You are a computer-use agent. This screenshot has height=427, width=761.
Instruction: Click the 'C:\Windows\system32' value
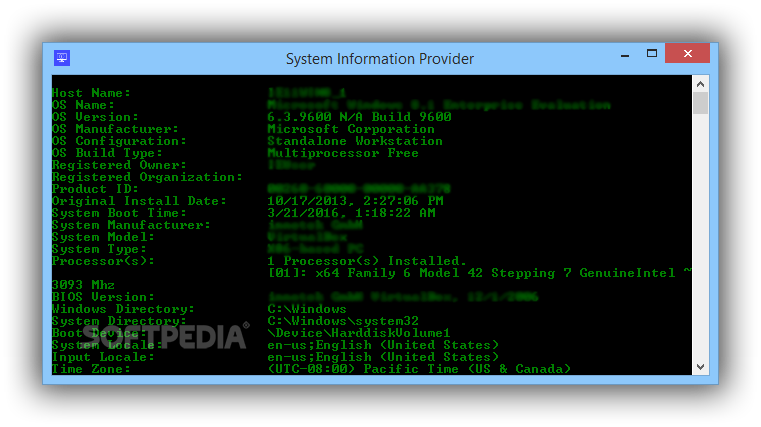tap(343, 321)
